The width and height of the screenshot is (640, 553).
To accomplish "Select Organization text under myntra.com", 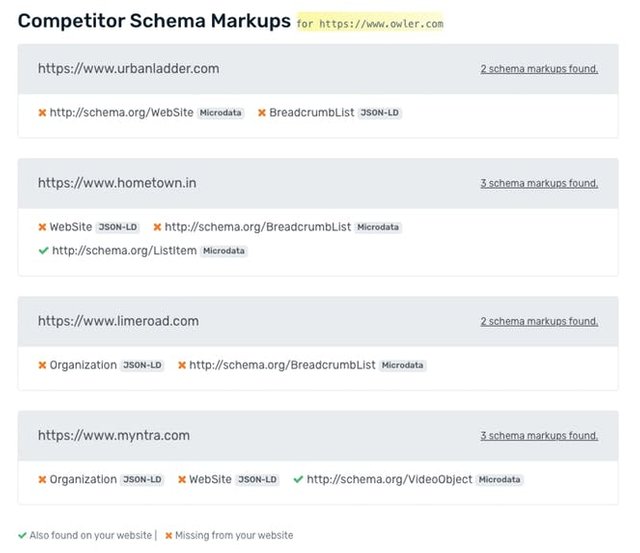I will 83,480.
